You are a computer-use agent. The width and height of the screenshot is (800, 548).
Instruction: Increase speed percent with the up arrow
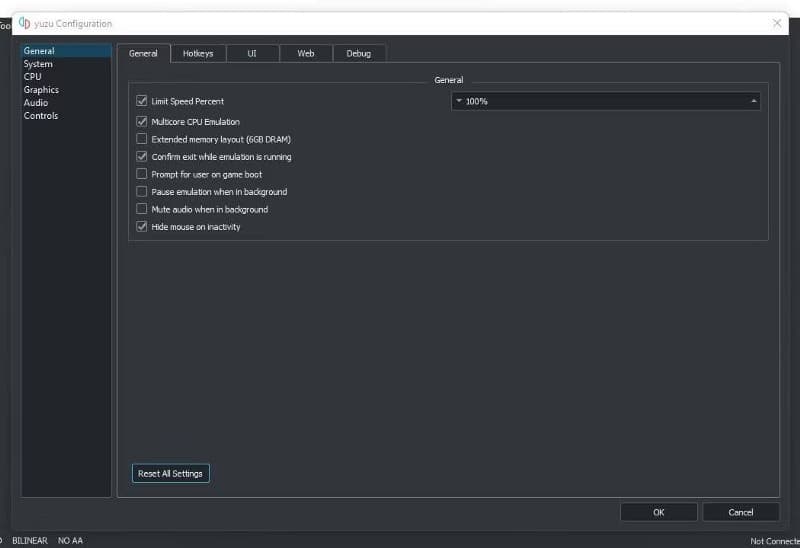(754, 101)
